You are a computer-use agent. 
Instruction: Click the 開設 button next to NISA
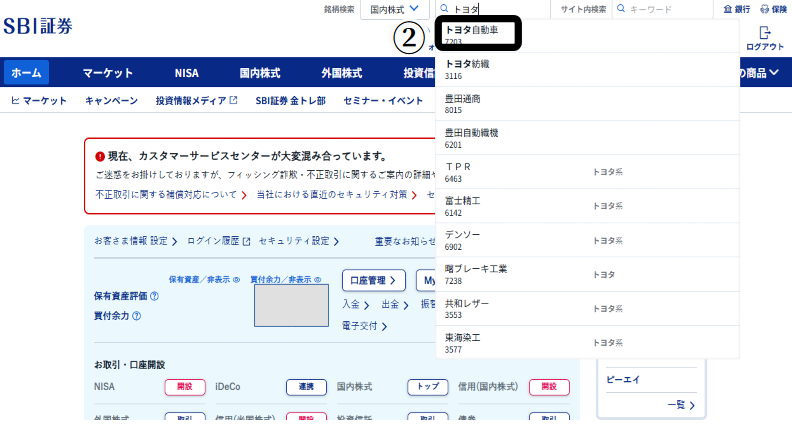tap(184, 386)
